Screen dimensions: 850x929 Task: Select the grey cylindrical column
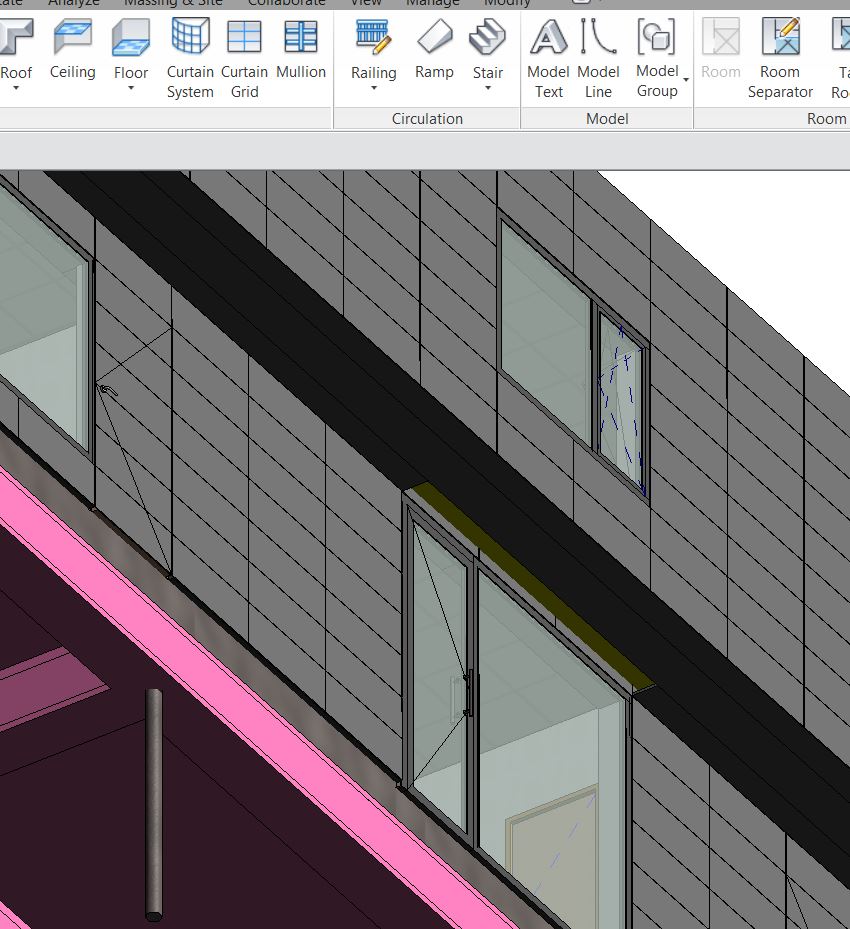tap(154, 805)
